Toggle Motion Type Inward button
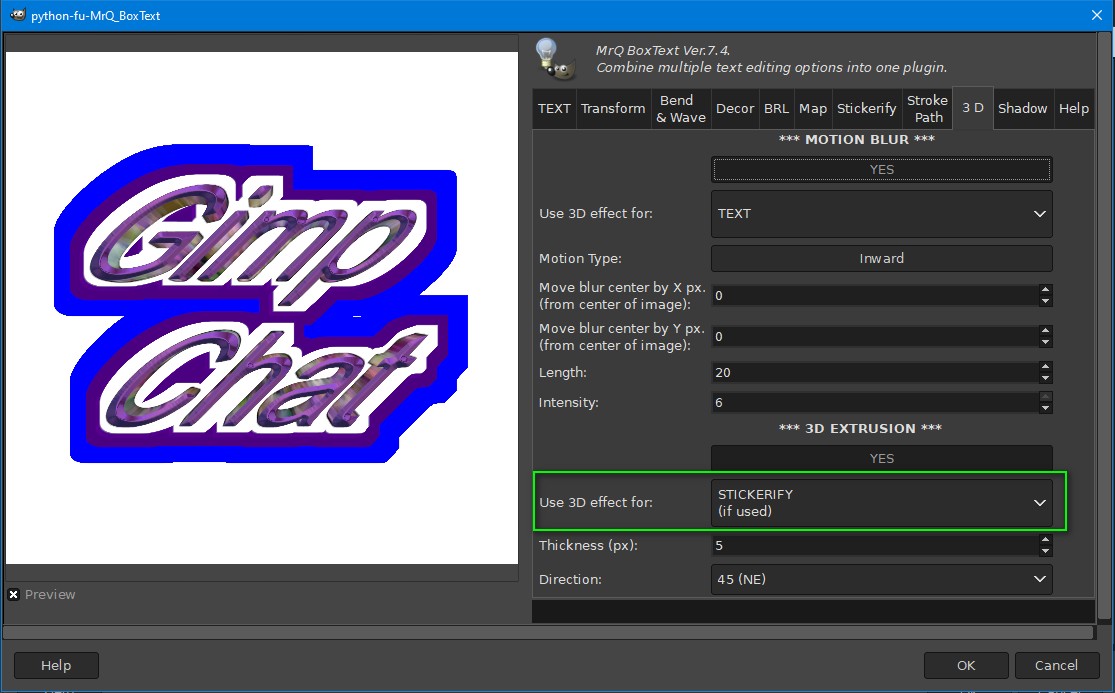This screenshot has height=693, width=1115. pyautogui.click(x=882, y=258)
